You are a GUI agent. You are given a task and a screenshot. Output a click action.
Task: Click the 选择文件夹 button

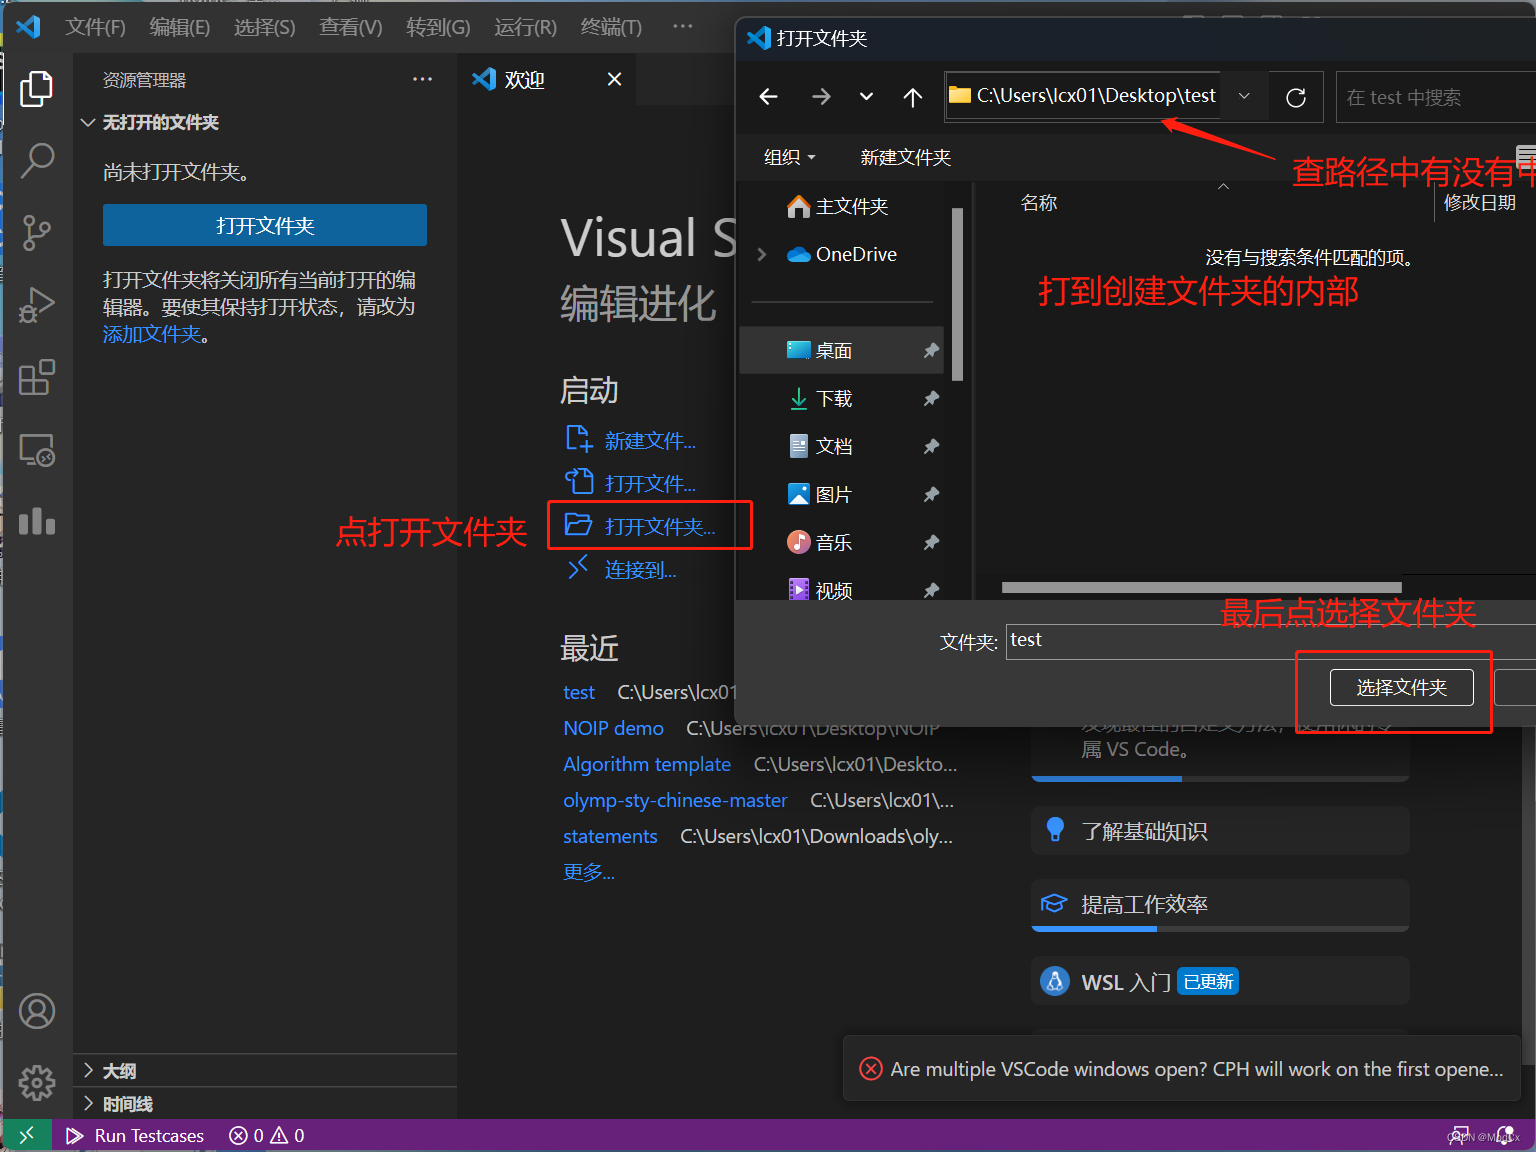pyautogui.click(x=1401, y=687)
